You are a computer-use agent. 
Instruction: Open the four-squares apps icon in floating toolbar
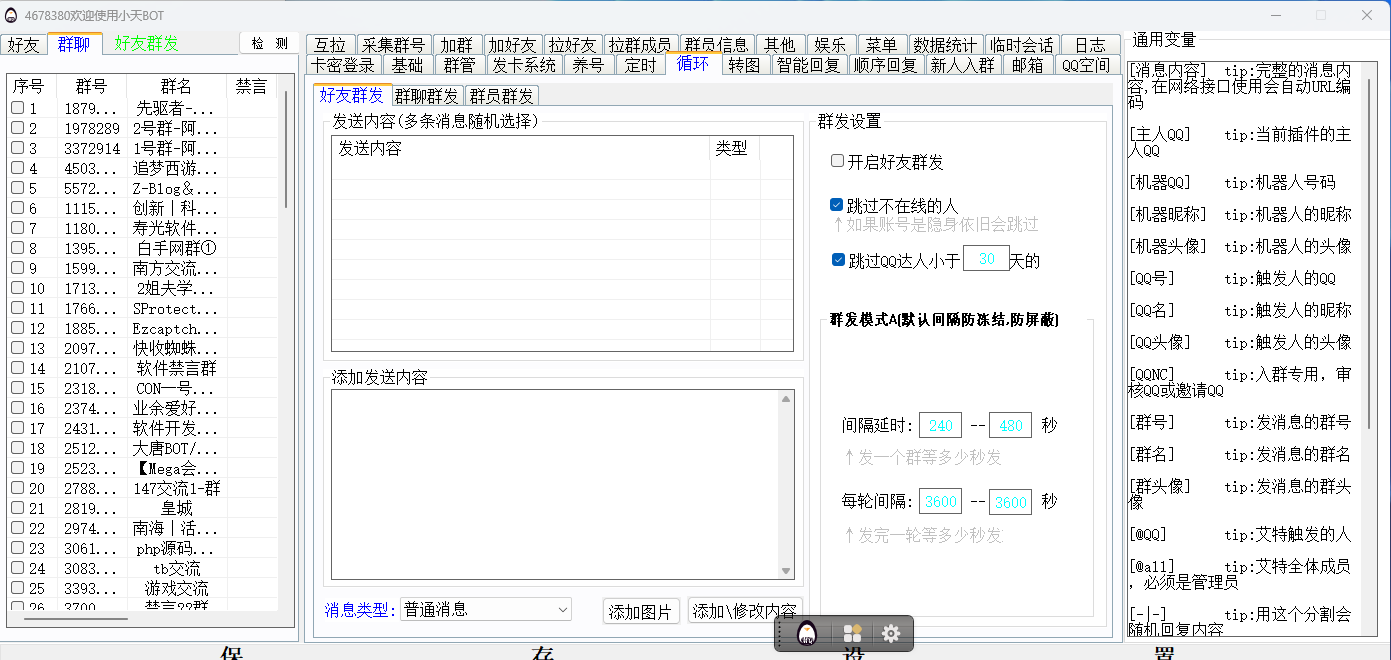852,634
